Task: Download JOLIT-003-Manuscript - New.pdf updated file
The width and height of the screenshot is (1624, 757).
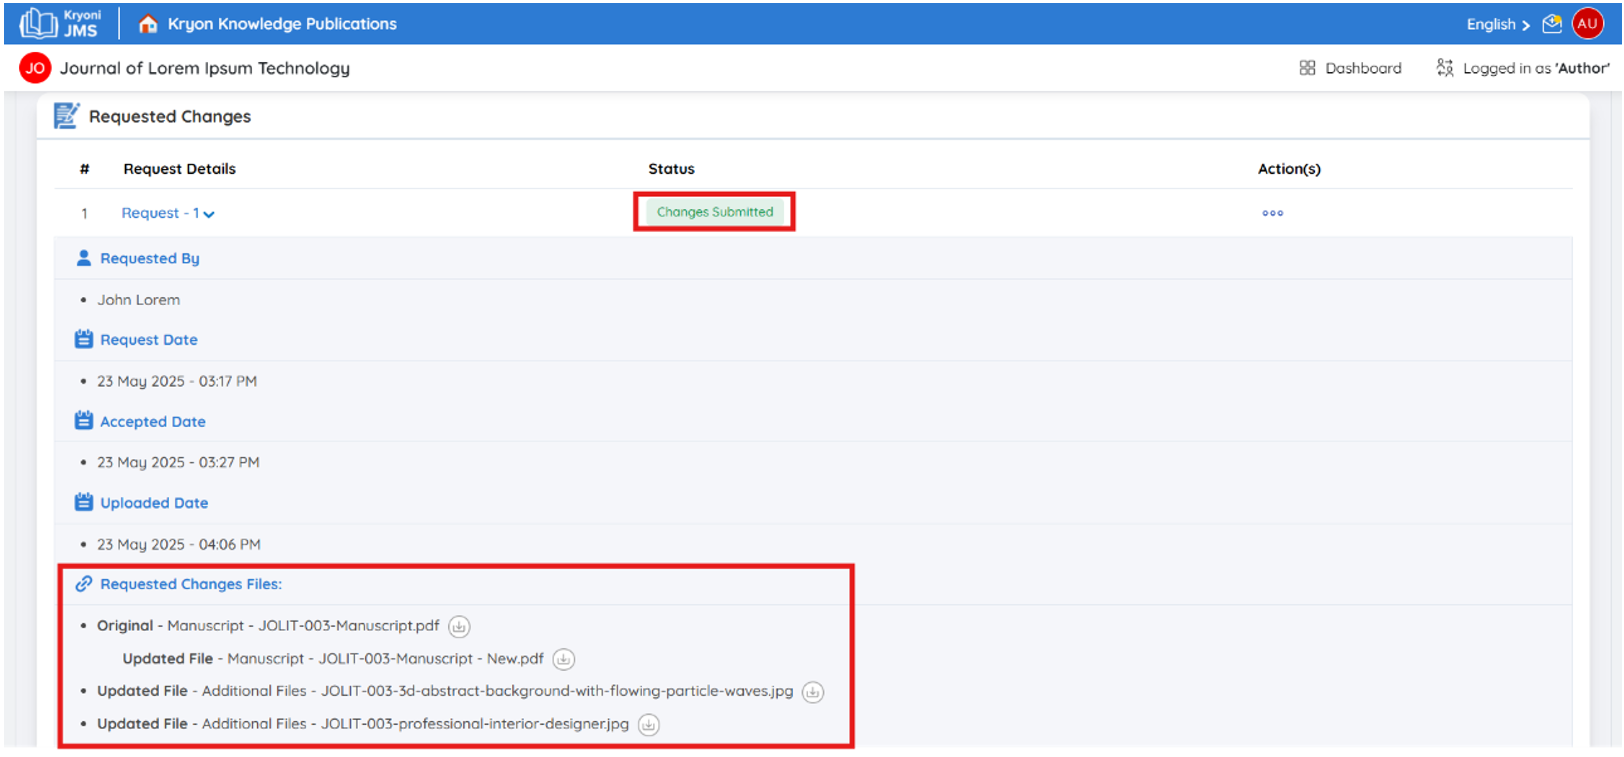Action: tap(564, 659)
